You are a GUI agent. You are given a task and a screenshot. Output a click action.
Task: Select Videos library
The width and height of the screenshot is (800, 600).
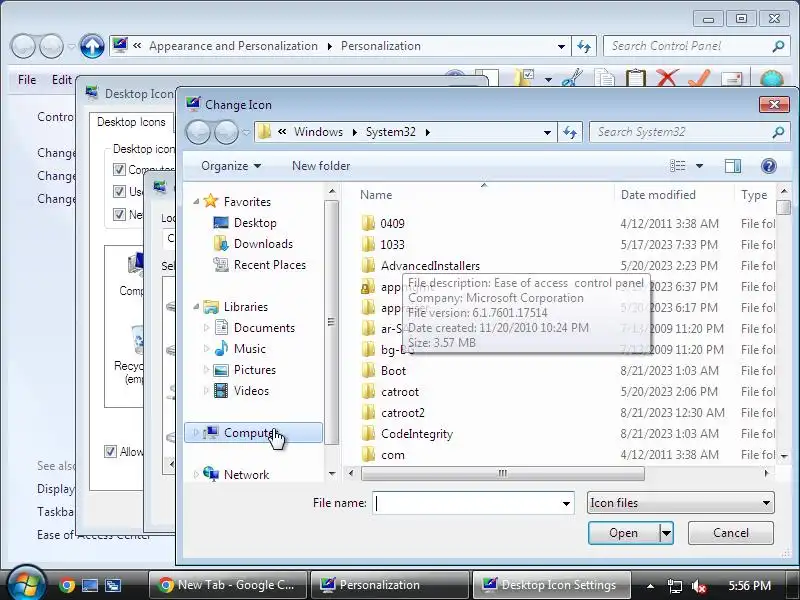[251, 391]
